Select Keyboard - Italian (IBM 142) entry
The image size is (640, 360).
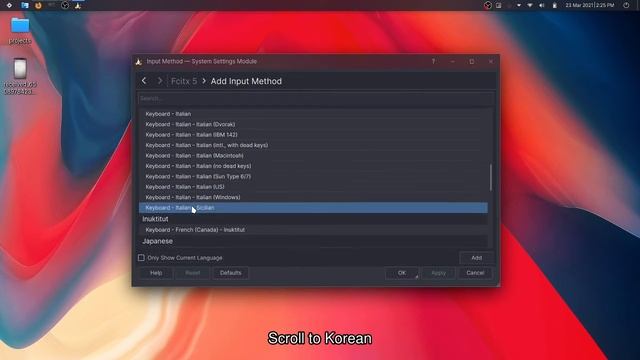point(313,135)
